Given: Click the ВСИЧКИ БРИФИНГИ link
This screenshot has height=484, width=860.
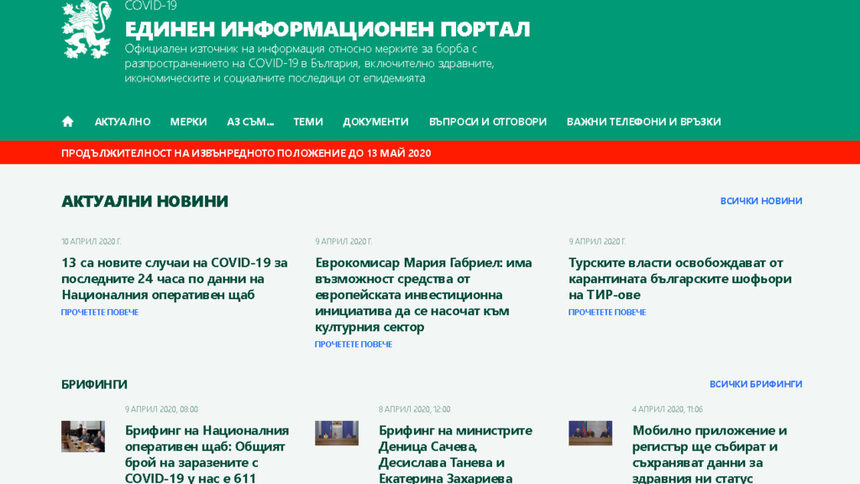Looking at the screenshot, I should coord(755,384).
